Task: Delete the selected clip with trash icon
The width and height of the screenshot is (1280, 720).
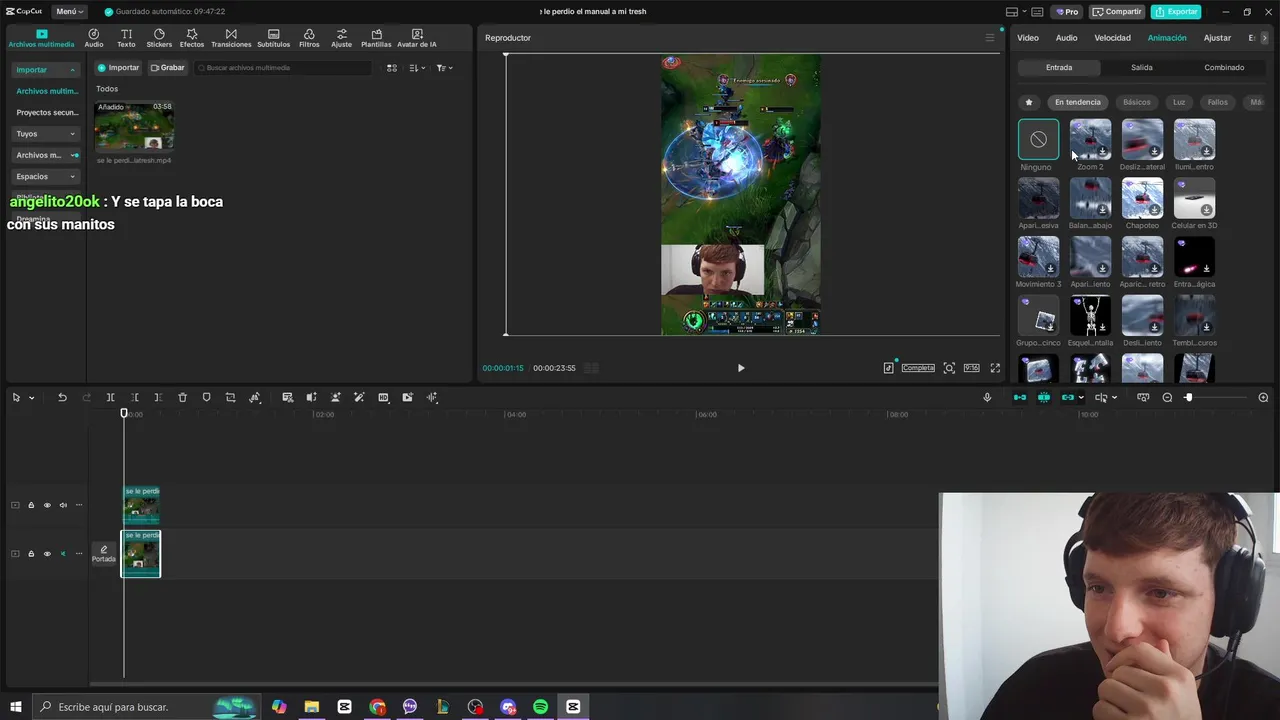Action: (182, 397)
